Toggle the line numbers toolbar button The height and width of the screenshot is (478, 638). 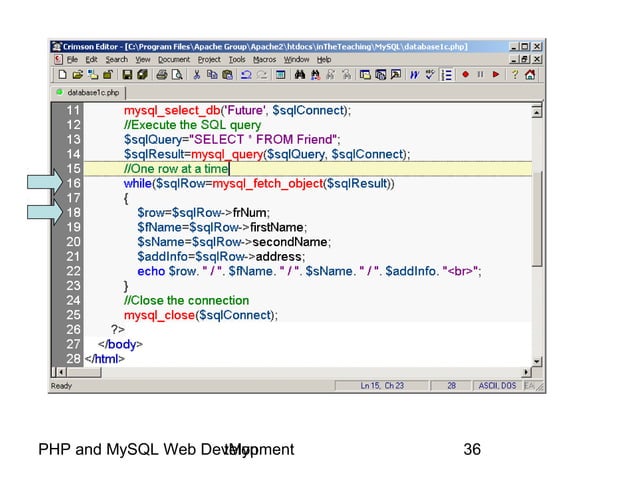[448, 74]
